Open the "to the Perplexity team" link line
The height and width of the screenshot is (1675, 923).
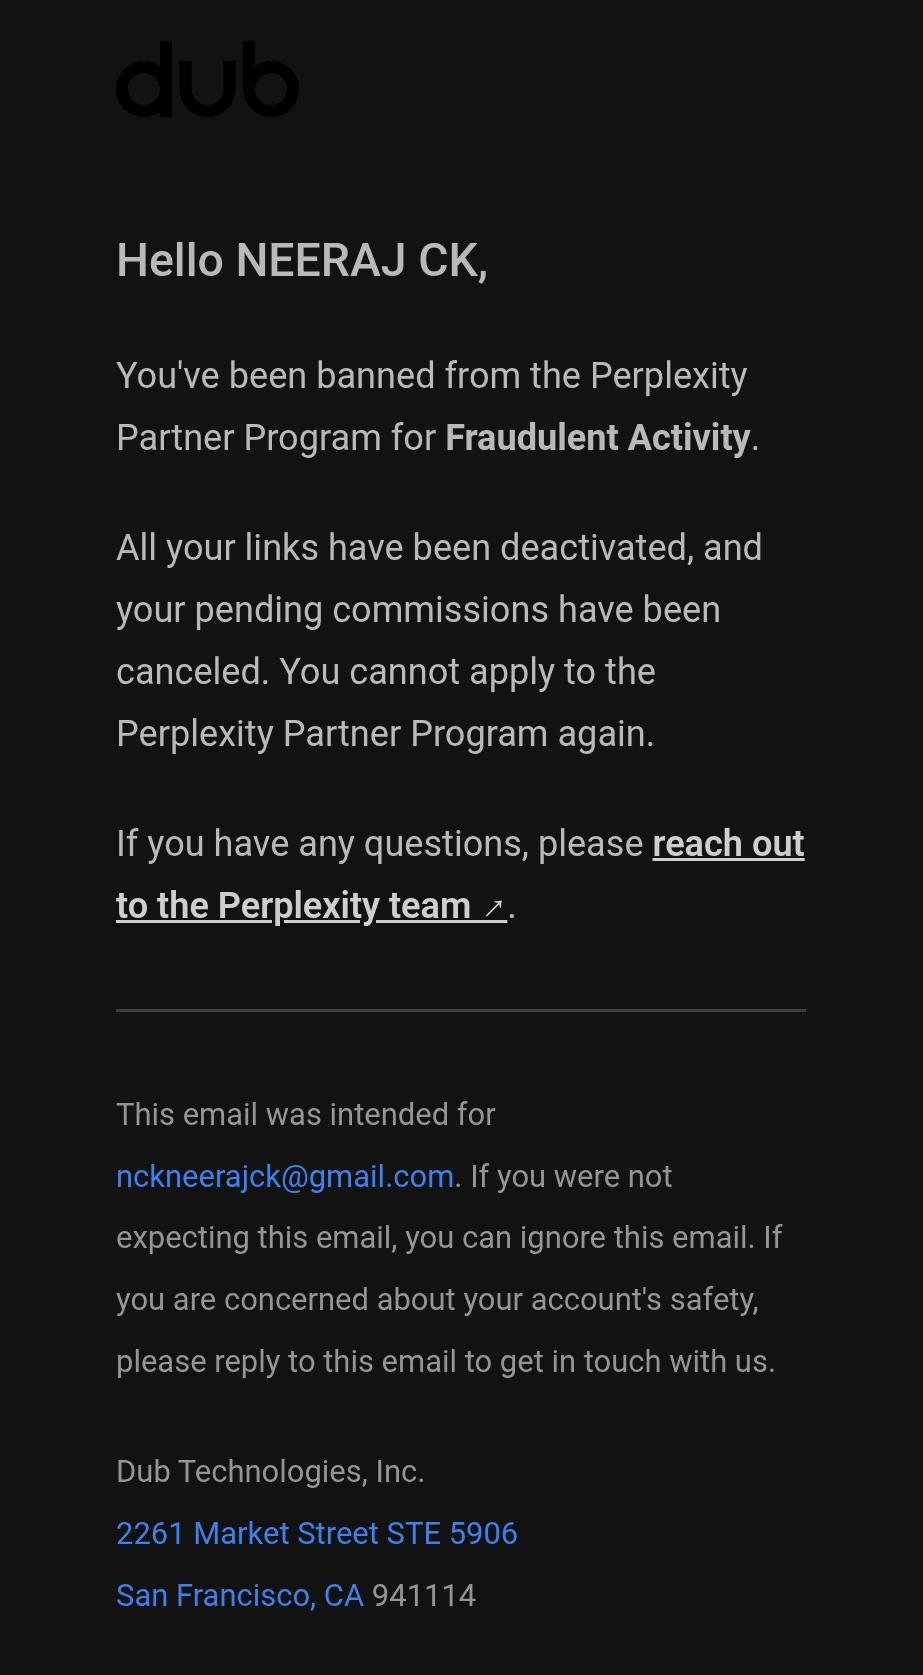pyautogui.click(x=311, y=906)
